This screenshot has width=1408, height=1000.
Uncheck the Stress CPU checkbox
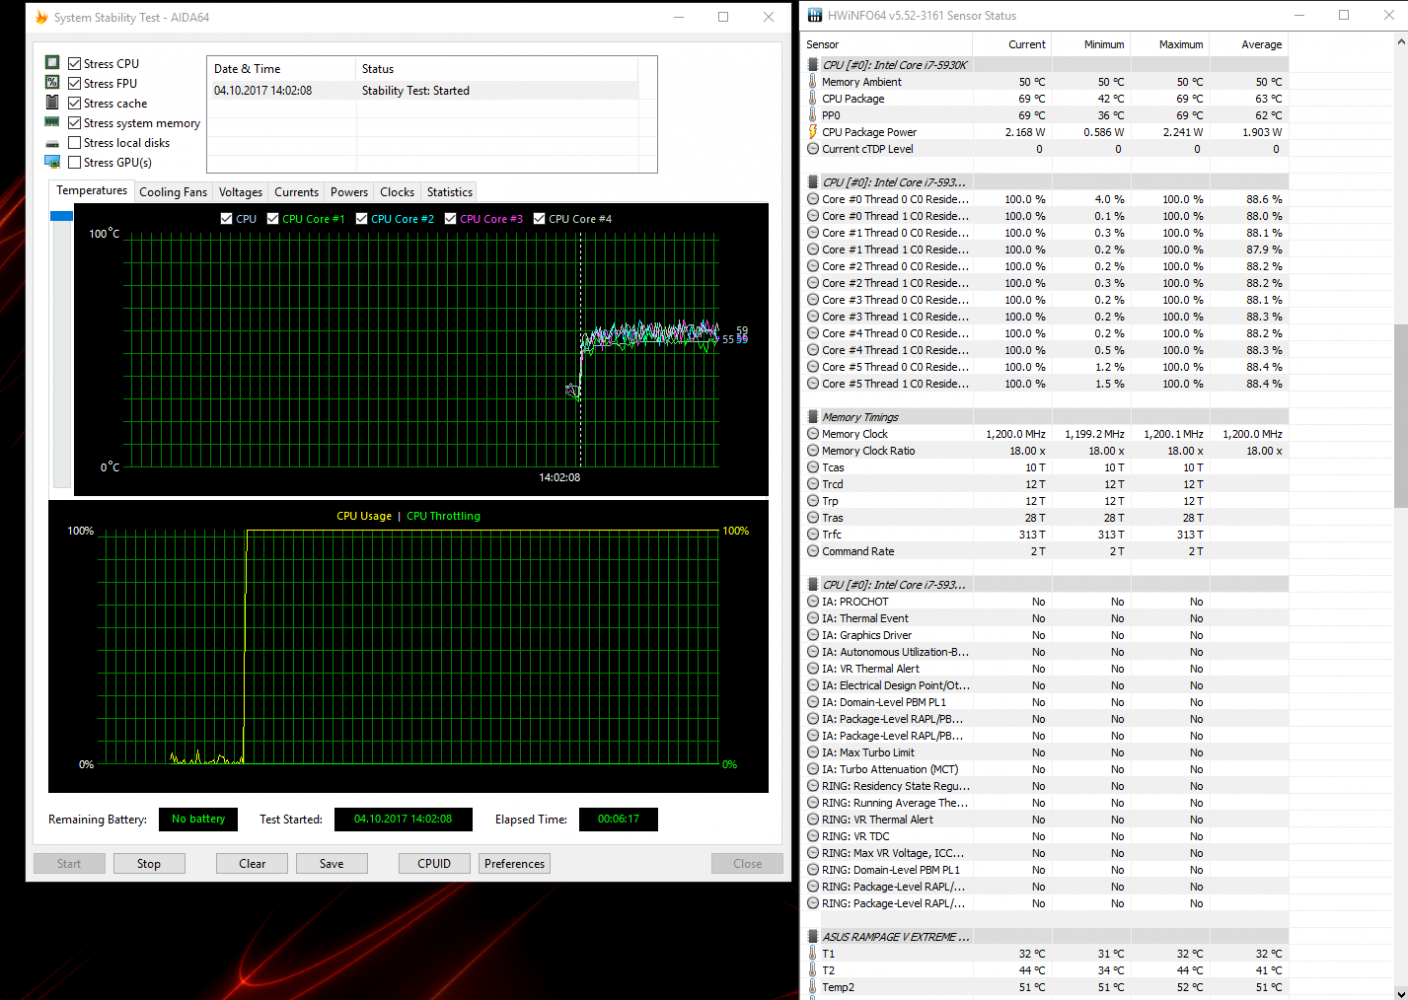pyautogui.click(x=74, y=63)
